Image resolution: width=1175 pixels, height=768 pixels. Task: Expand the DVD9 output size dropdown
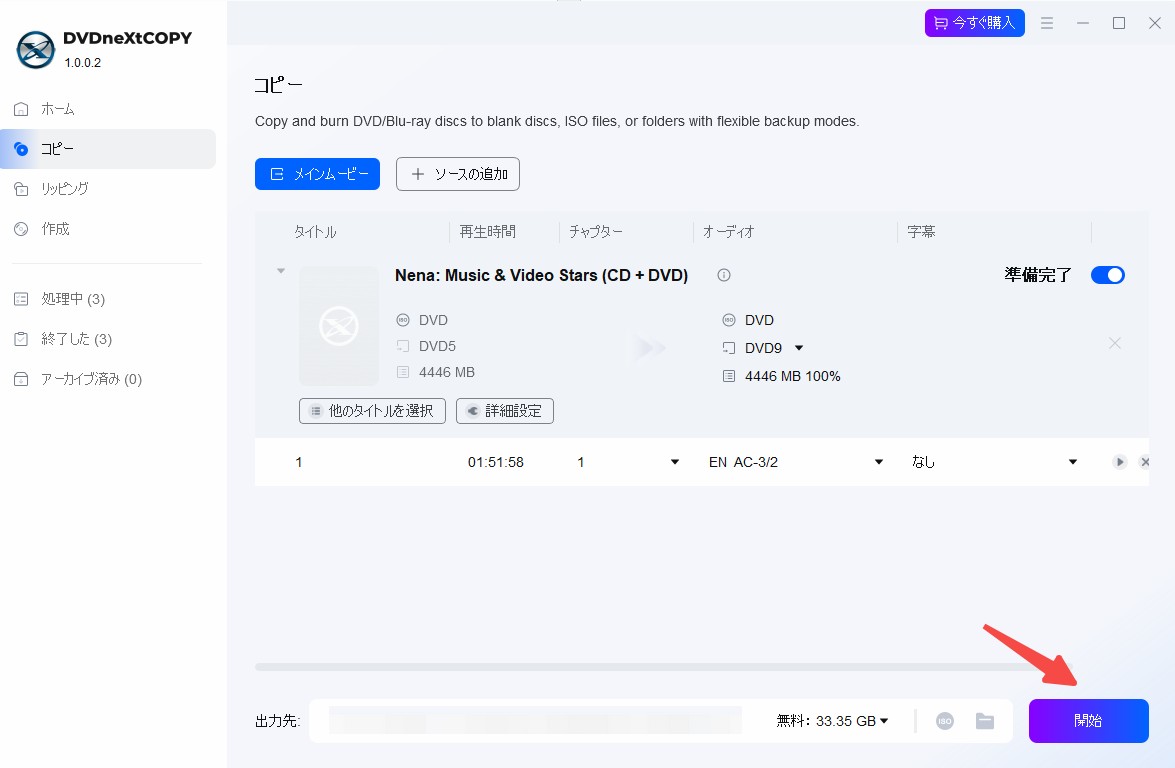click(x=799, y=348)
